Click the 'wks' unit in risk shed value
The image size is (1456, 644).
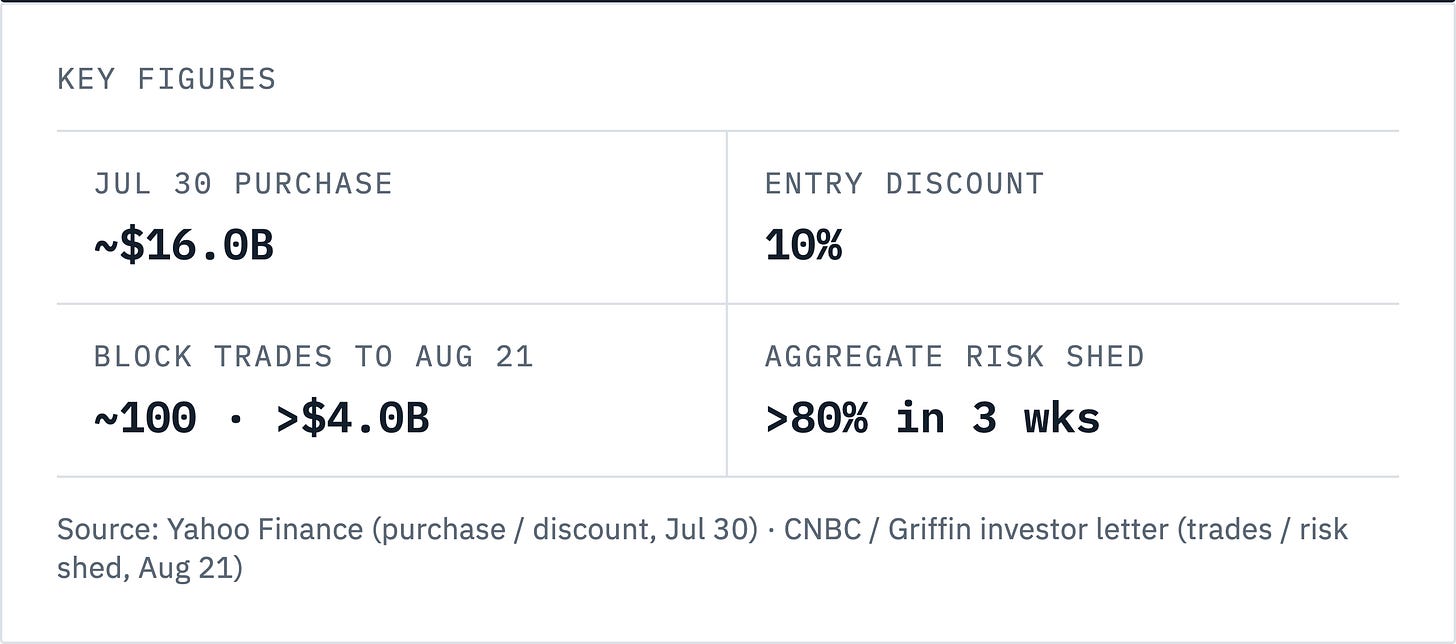tap(1062, 418)
